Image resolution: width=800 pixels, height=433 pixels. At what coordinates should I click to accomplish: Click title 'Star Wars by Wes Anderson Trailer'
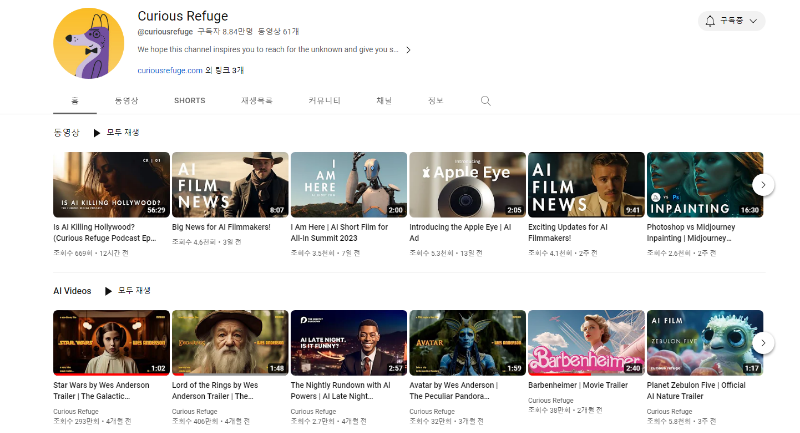click(101, 391)
